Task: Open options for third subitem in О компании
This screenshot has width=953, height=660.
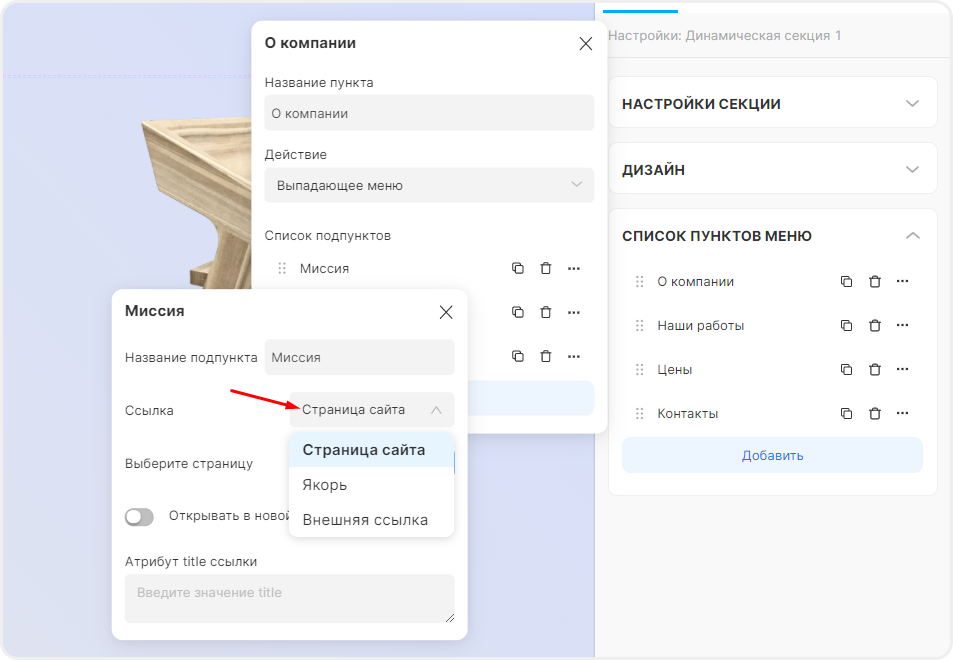Action: click(x=574, y=356)
